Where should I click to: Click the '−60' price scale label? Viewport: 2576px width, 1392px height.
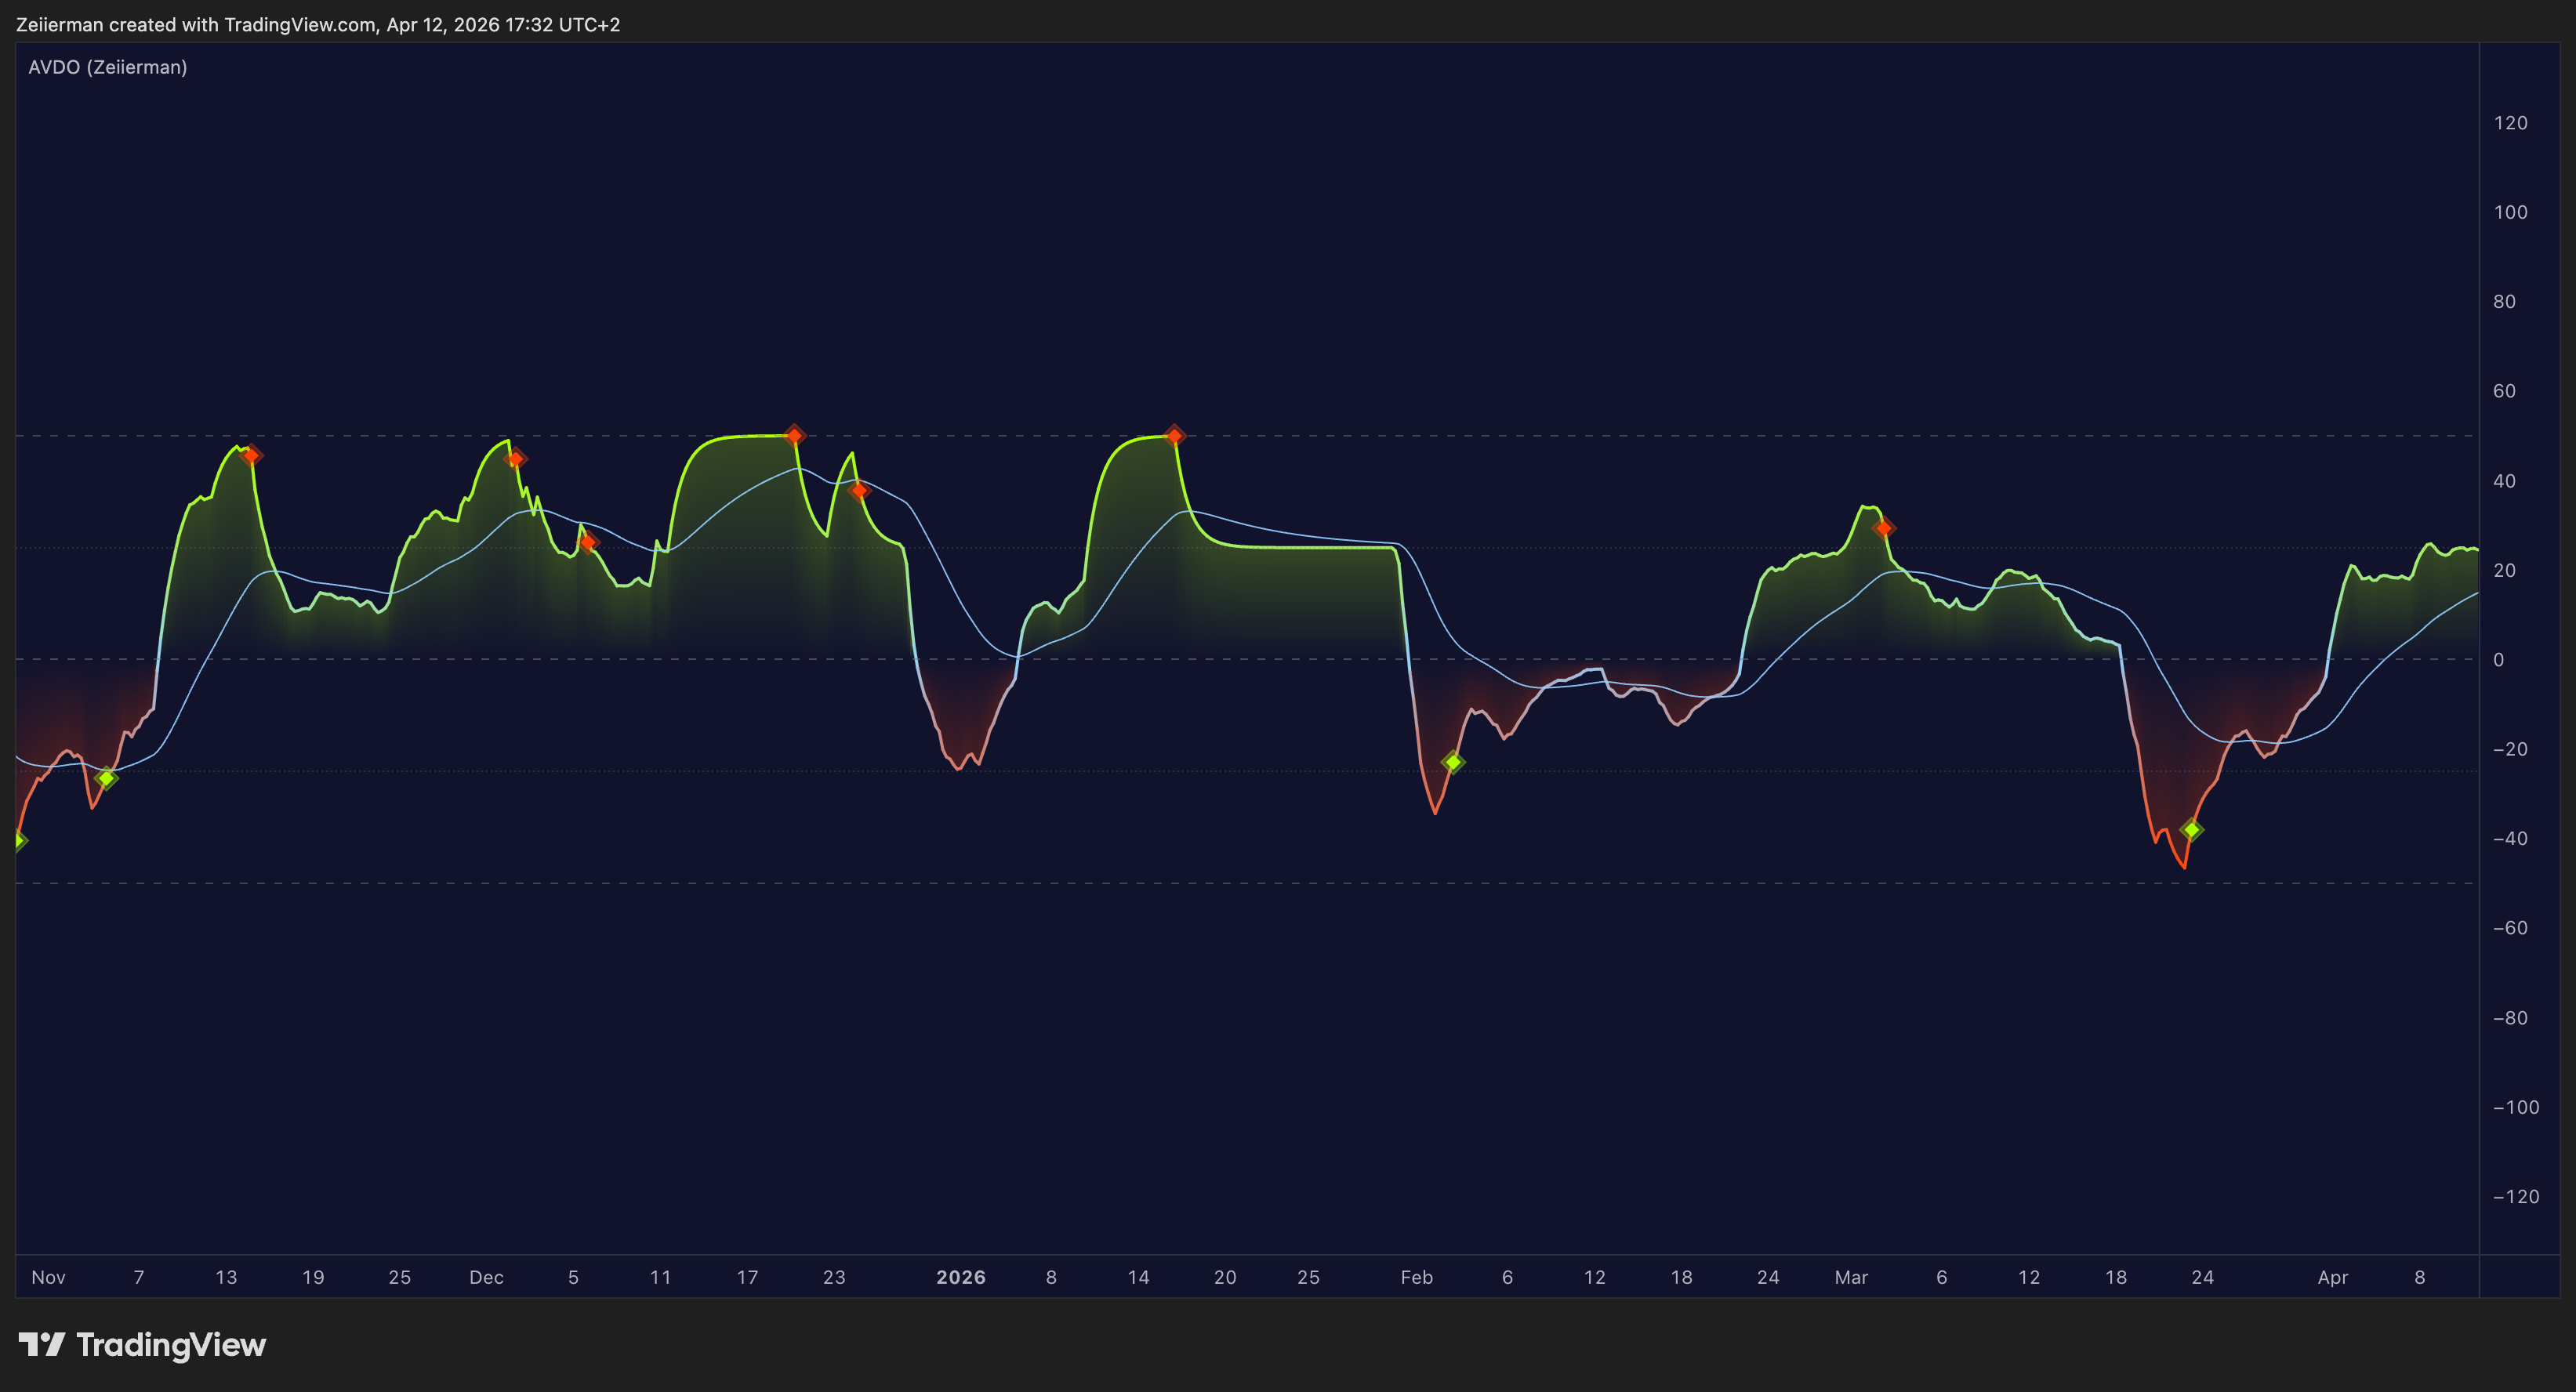[x=2510, y=928]
